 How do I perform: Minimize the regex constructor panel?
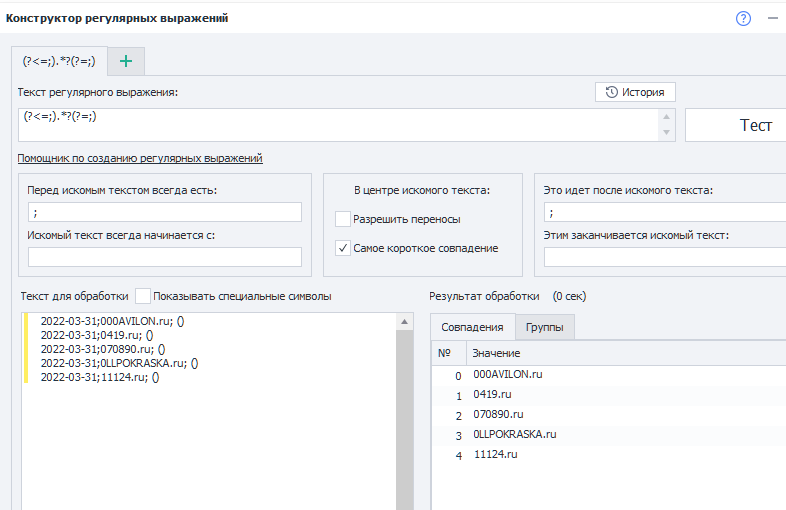pos(772,18)
